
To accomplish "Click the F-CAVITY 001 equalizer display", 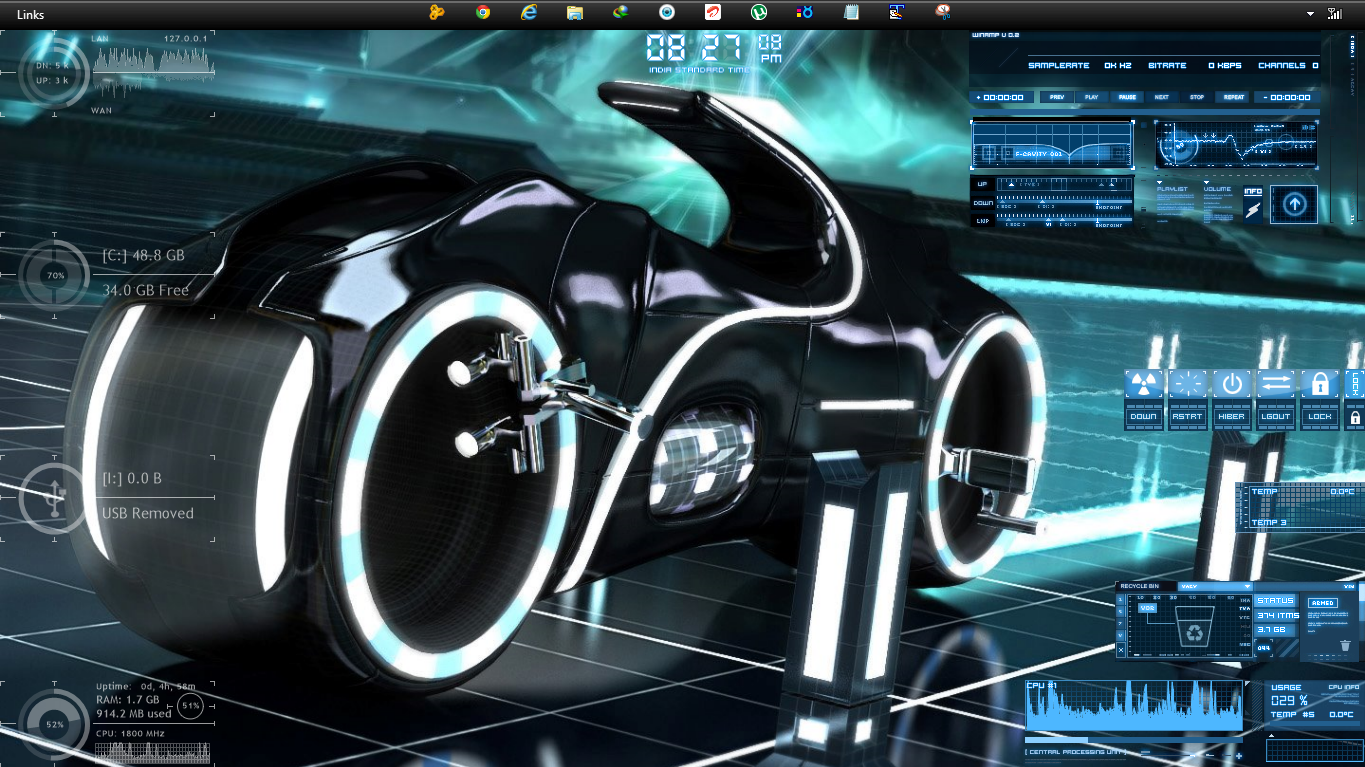I will point(1052,145).
